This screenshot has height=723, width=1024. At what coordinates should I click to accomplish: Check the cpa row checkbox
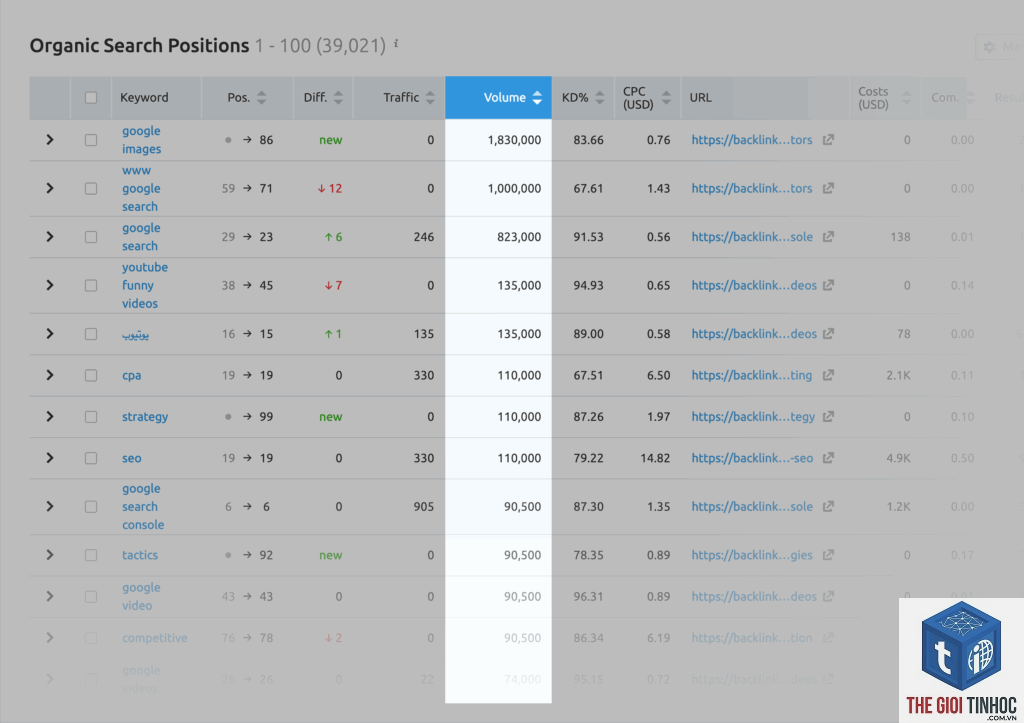91,375
